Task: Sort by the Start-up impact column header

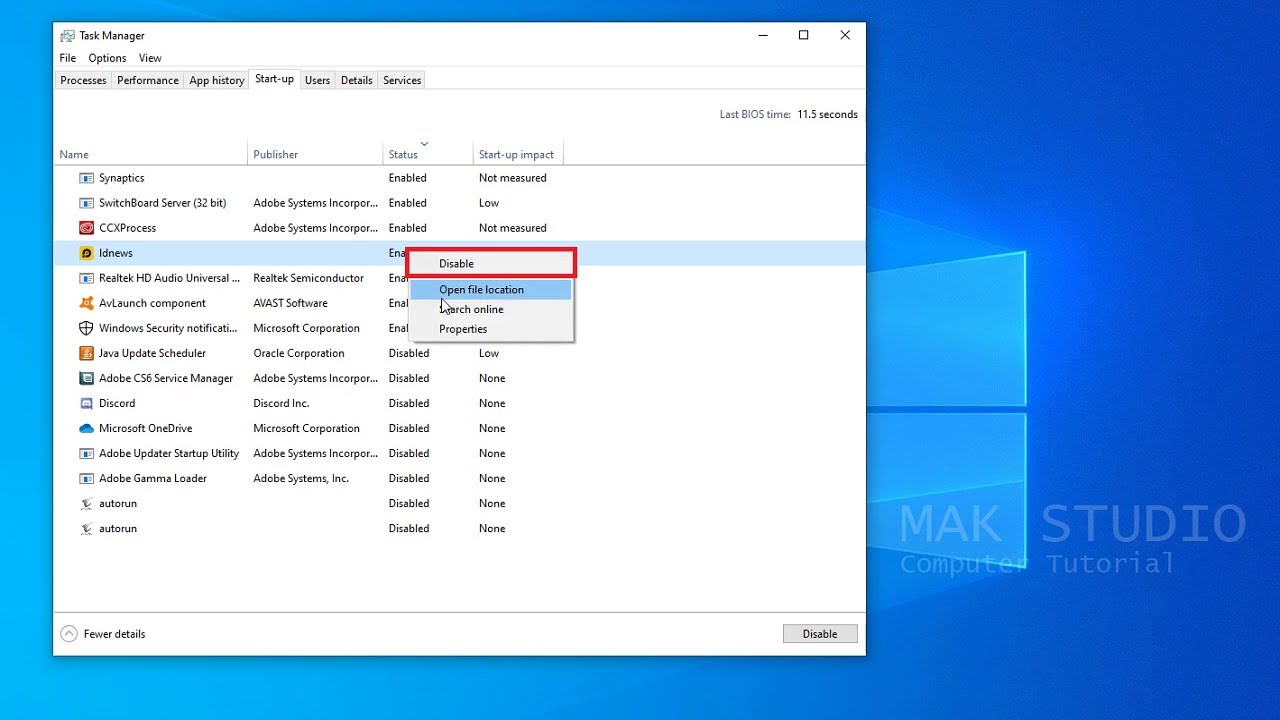Action: 518,154
